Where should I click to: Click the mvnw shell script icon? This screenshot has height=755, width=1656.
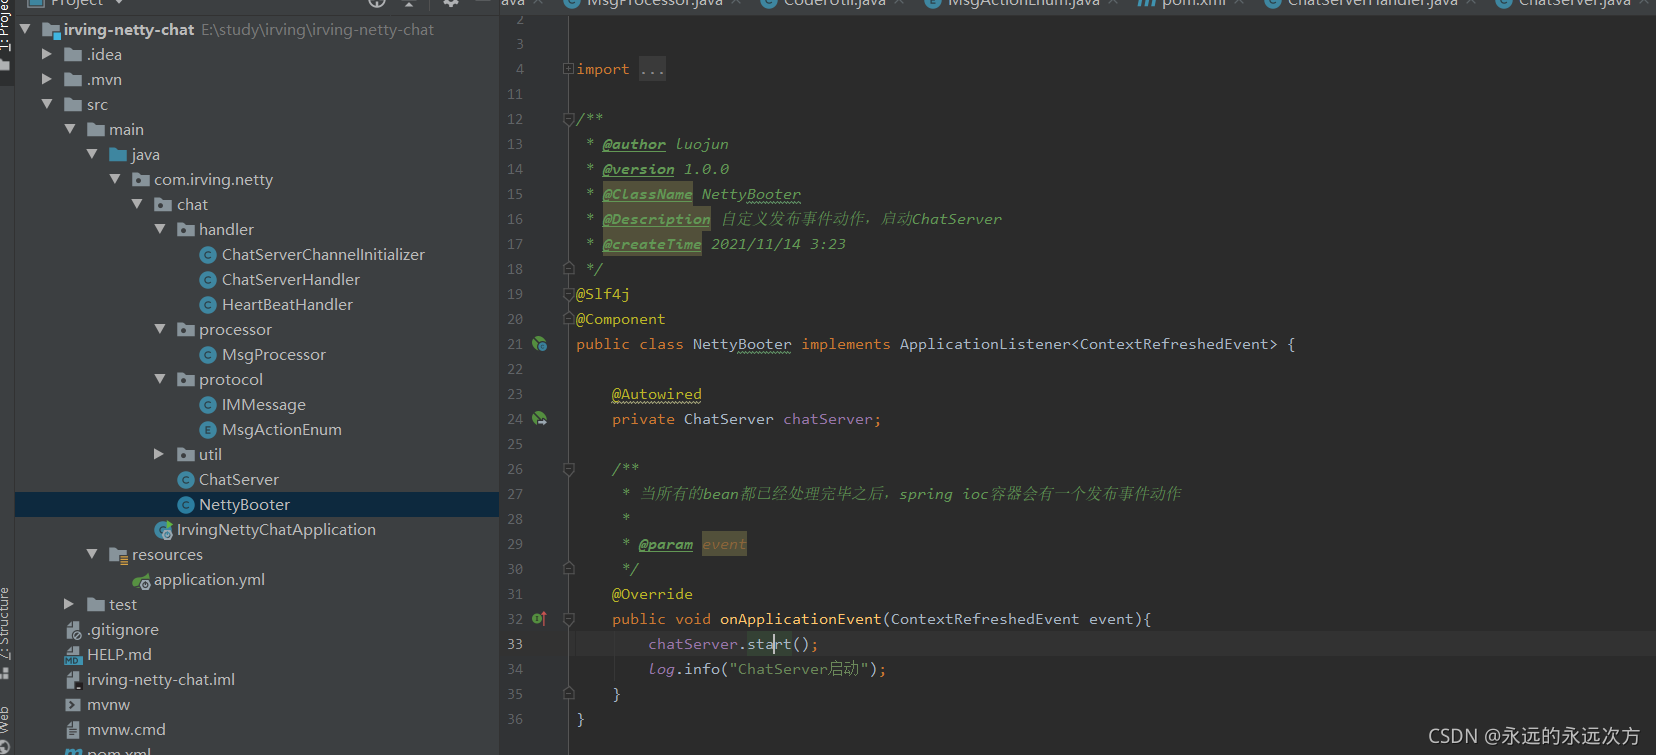point(73,705)
